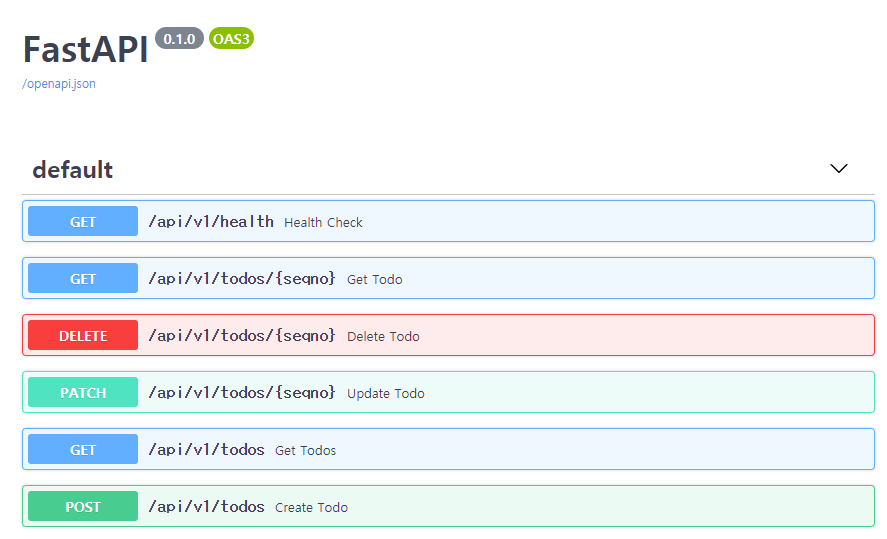Image resolution: width=887 pixels, height=539 pixels.
Task: Click the Get Todos description
Action: point(305,451)
